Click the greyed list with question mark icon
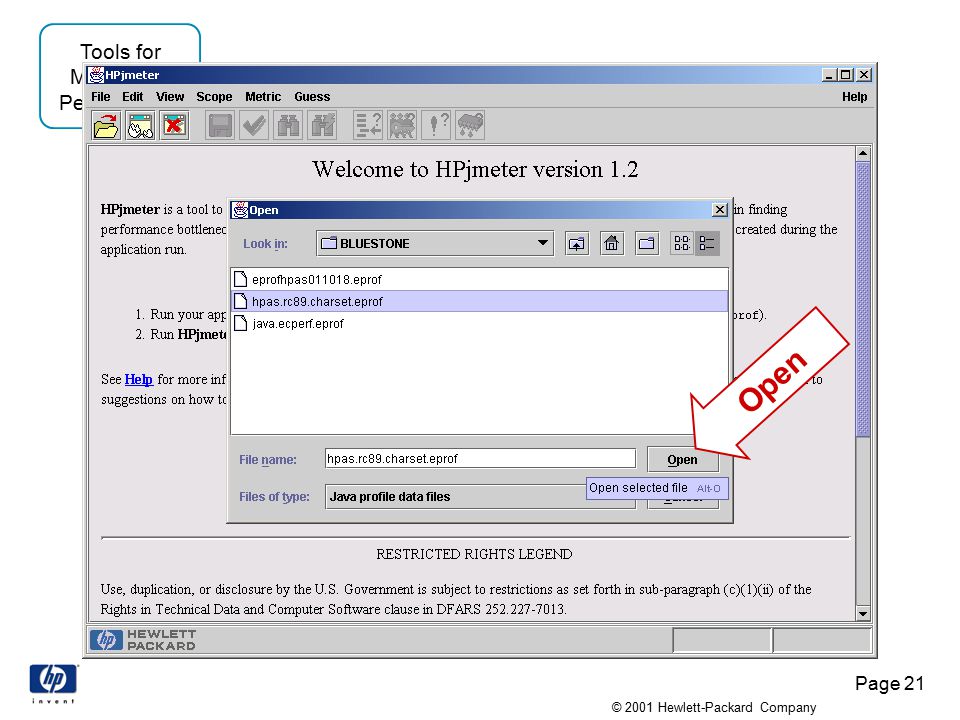 tap(368, 126)
